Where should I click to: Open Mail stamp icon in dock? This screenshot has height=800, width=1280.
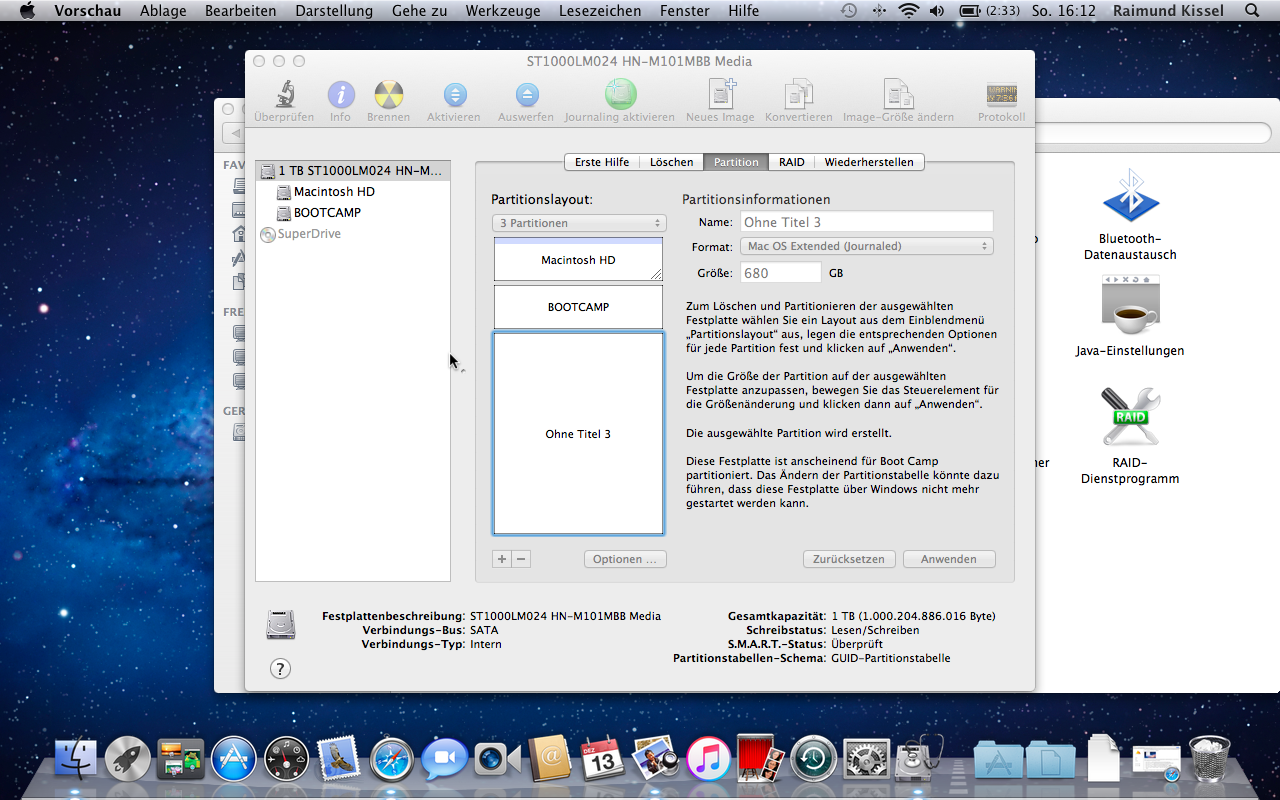click(339, 759)
